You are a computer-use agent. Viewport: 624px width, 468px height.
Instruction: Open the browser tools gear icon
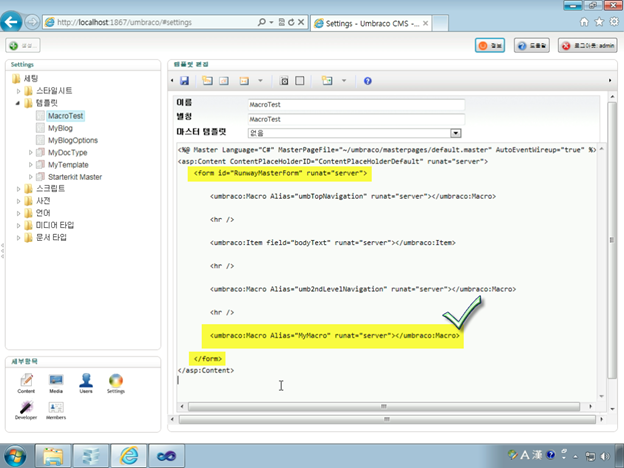tap(614, 22)
